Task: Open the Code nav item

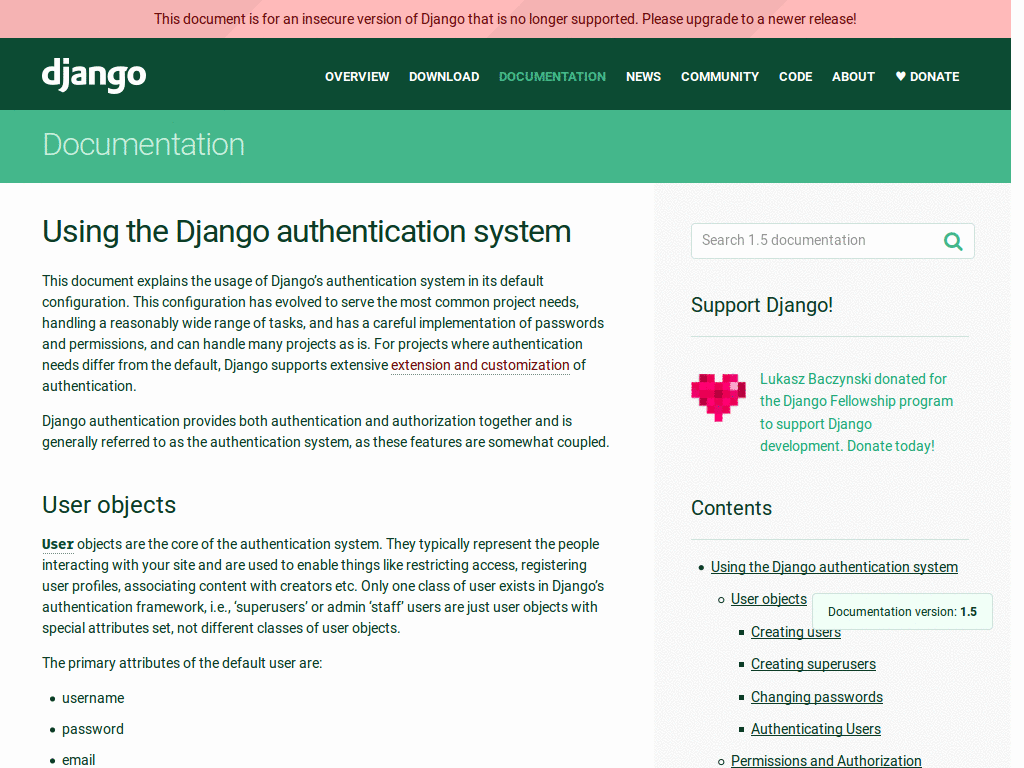Action: click(795, 76)
